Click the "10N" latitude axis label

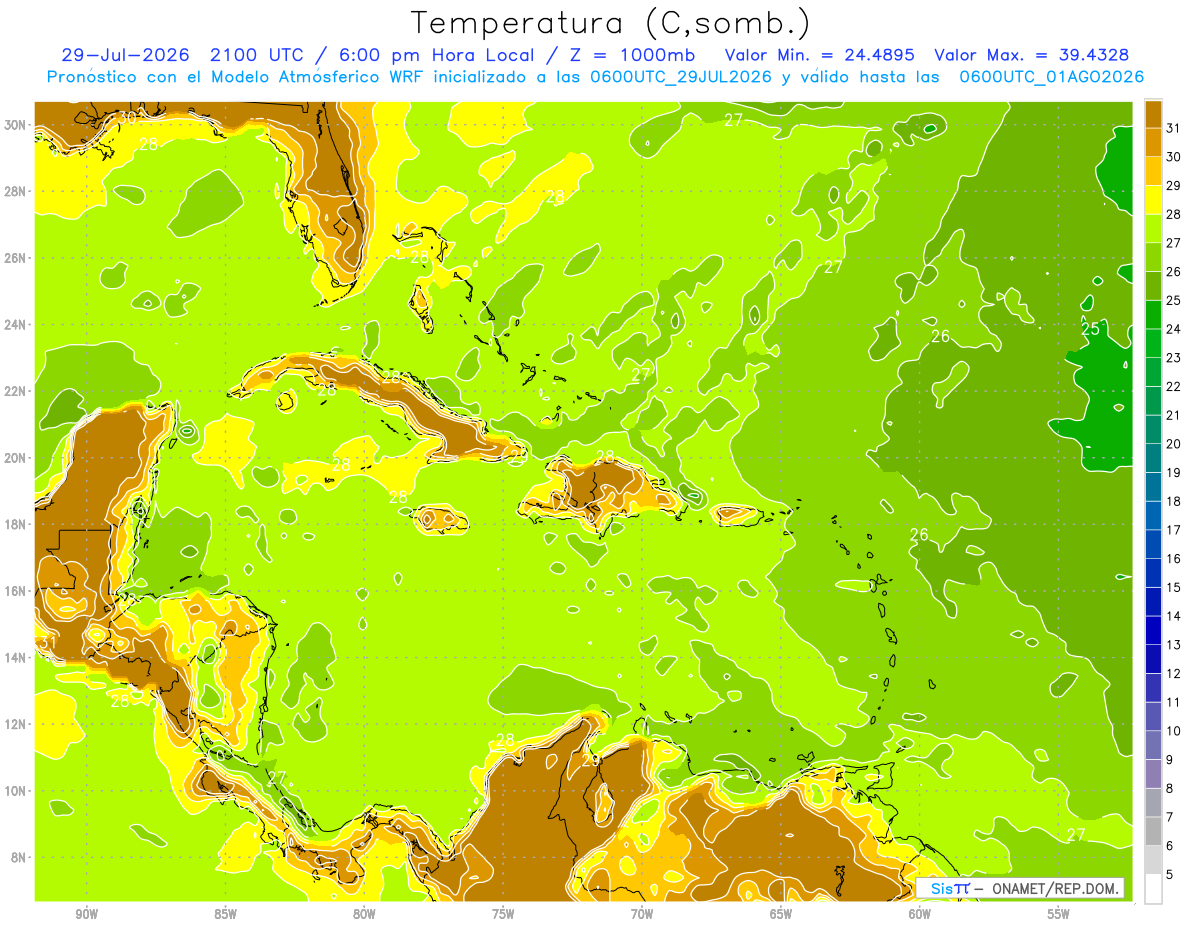pyautogui.click(x=17, y=790)
